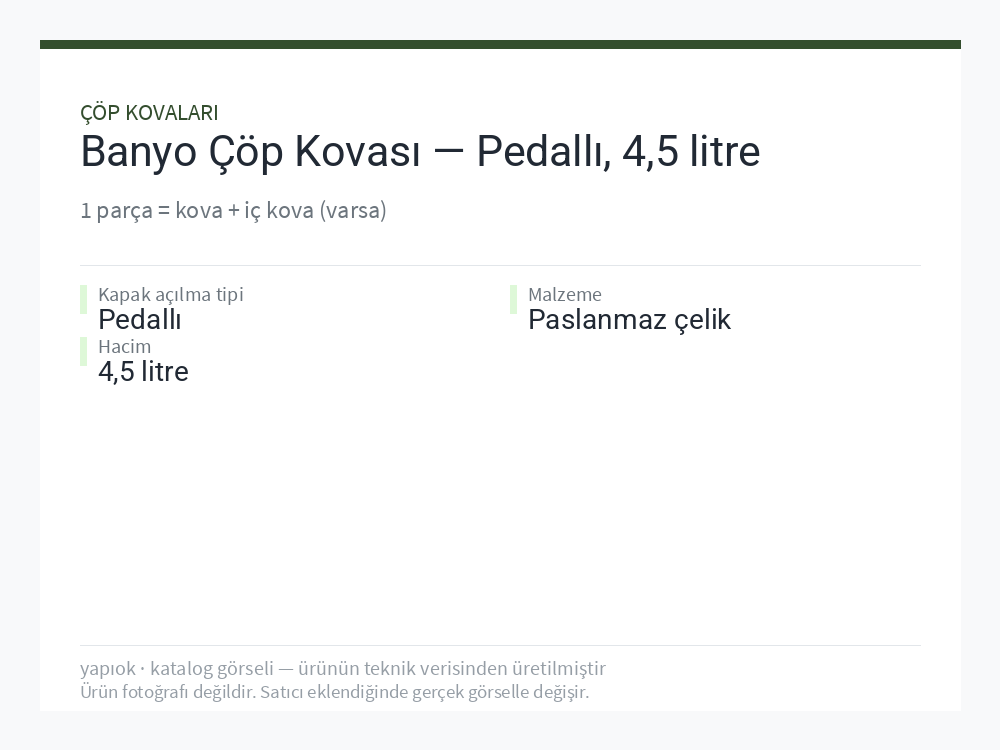Click the word 'Pedallı' in the title

click(543, 152)
